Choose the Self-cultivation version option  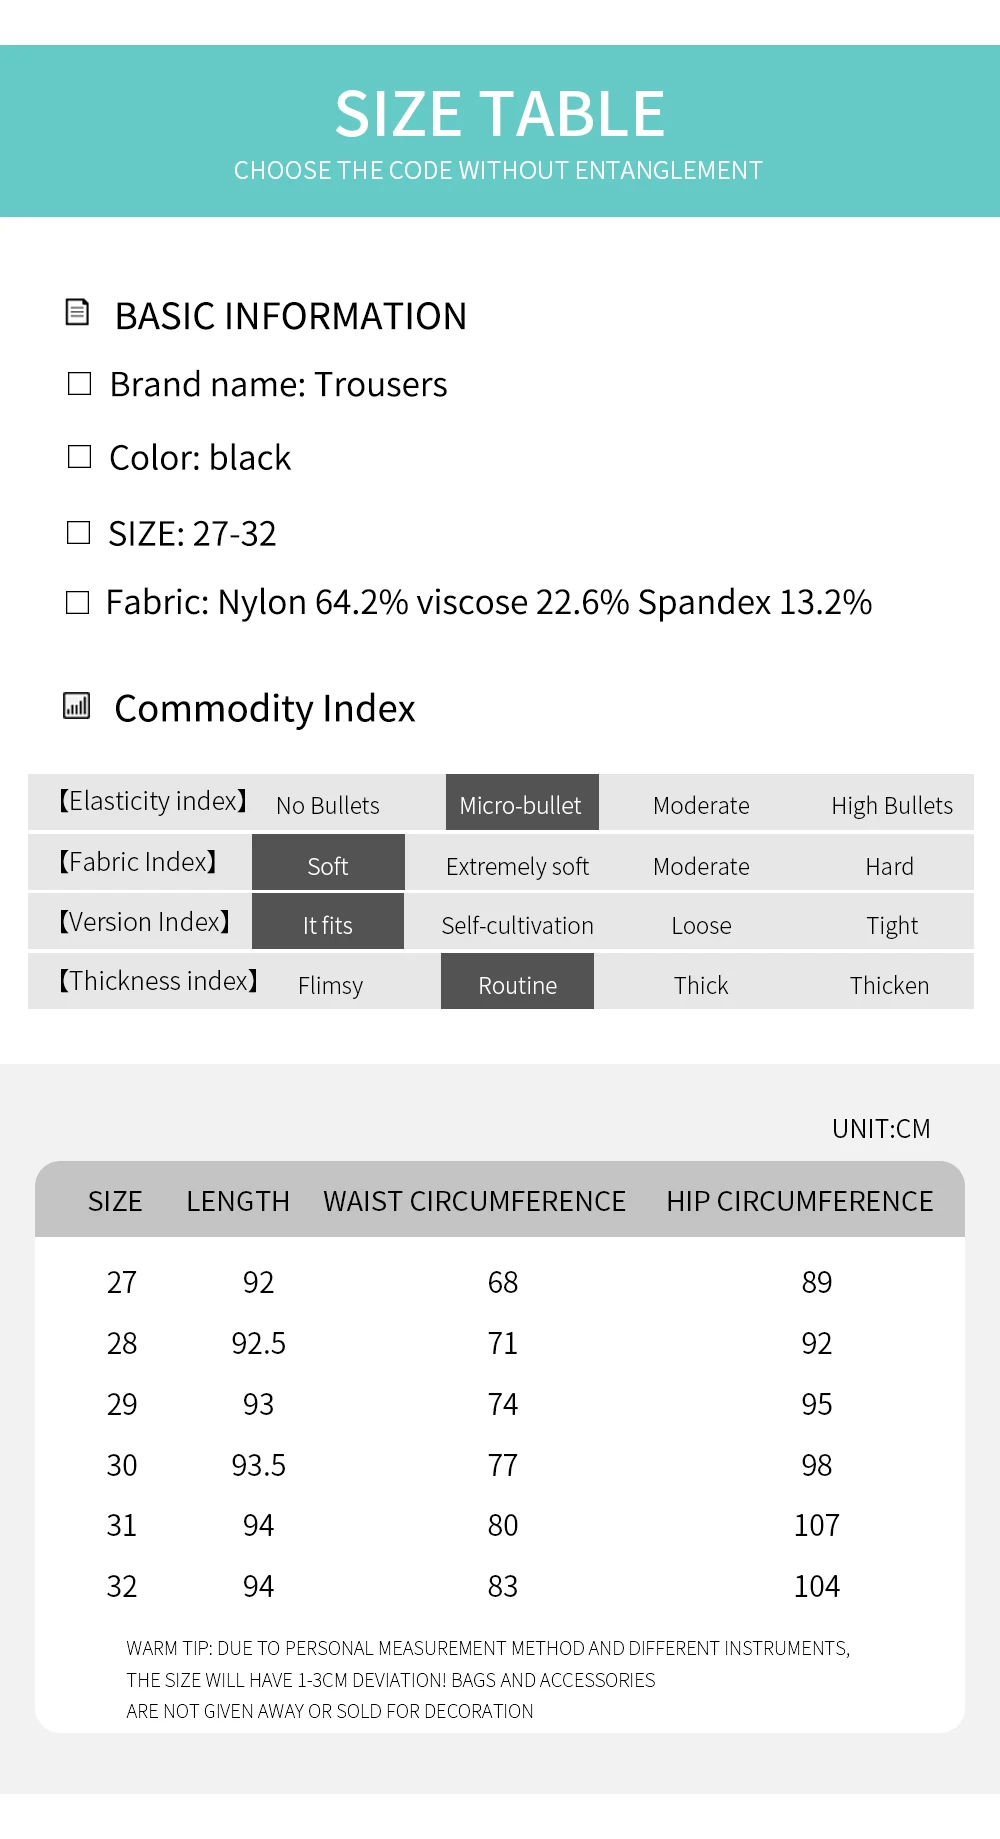coord(517,926)
